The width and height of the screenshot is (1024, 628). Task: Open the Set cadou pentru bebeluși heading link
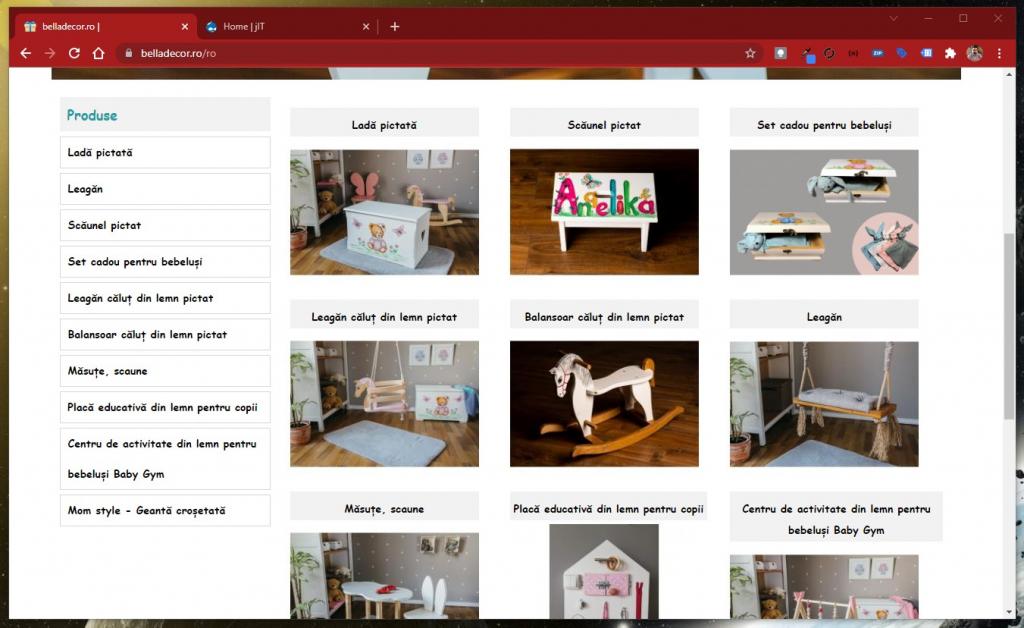tap(824, 125)
